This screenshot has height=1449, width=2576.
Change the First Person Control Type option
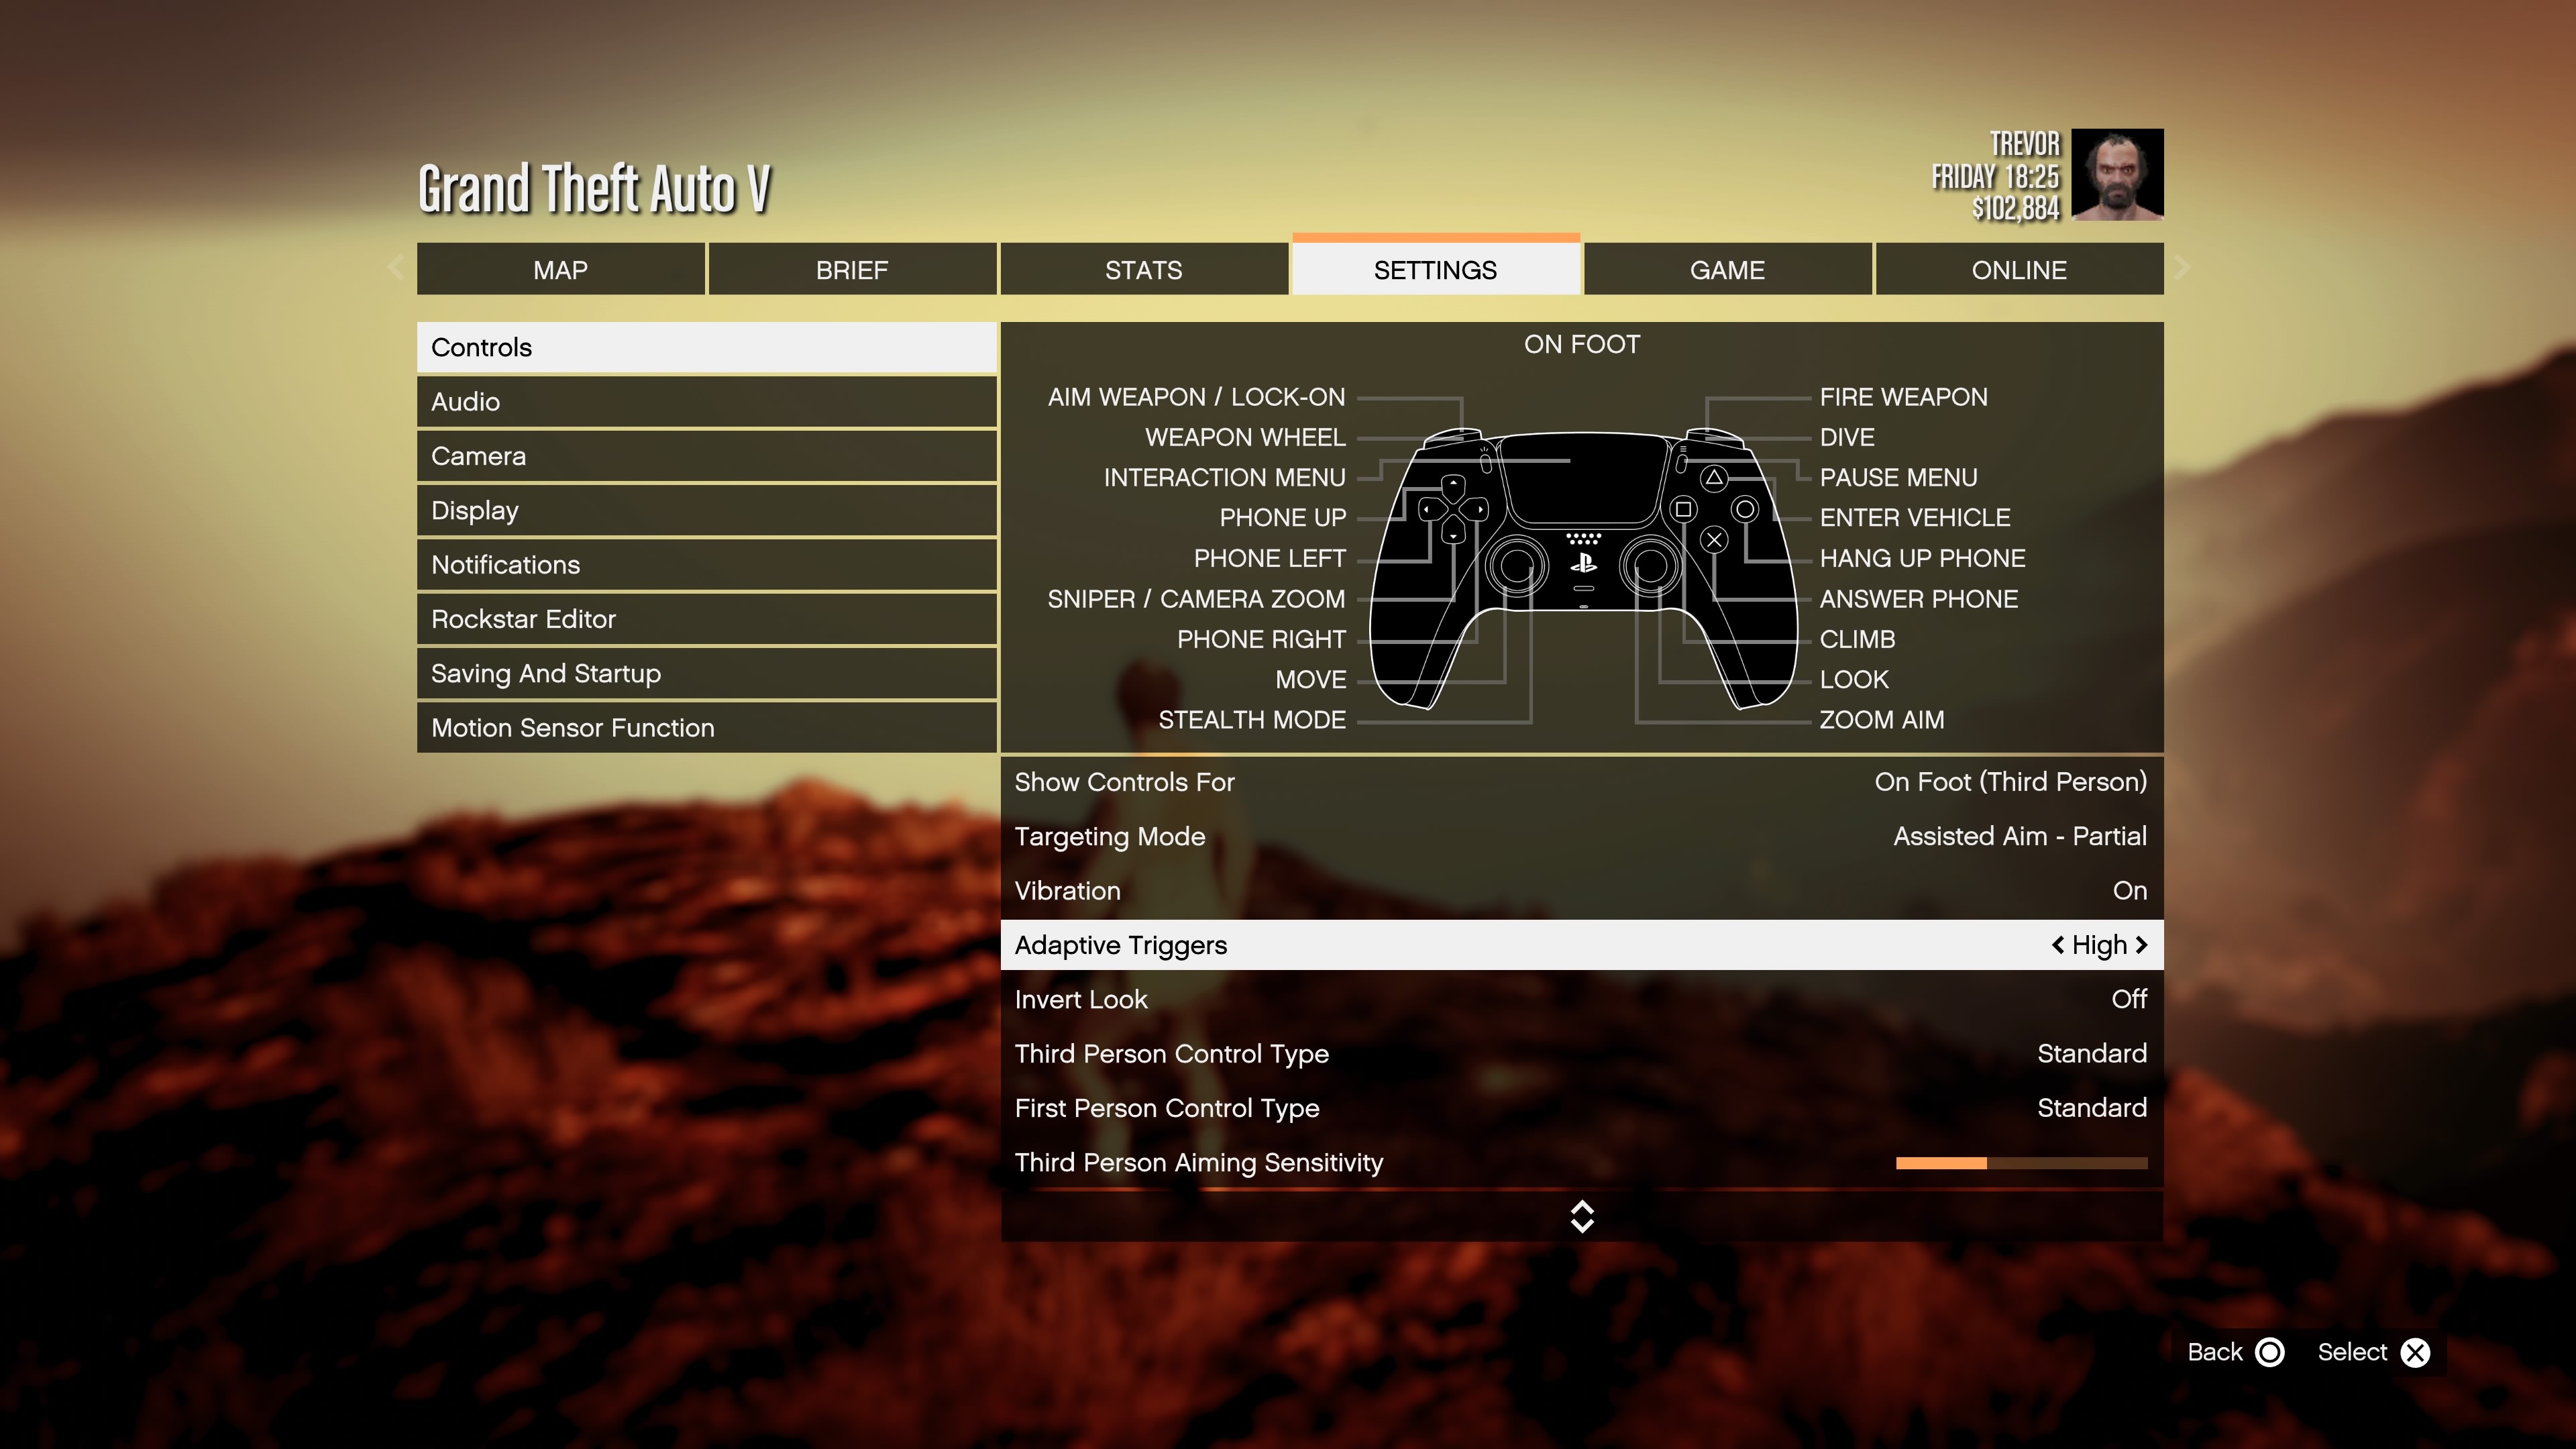tap(1581, 1108)
